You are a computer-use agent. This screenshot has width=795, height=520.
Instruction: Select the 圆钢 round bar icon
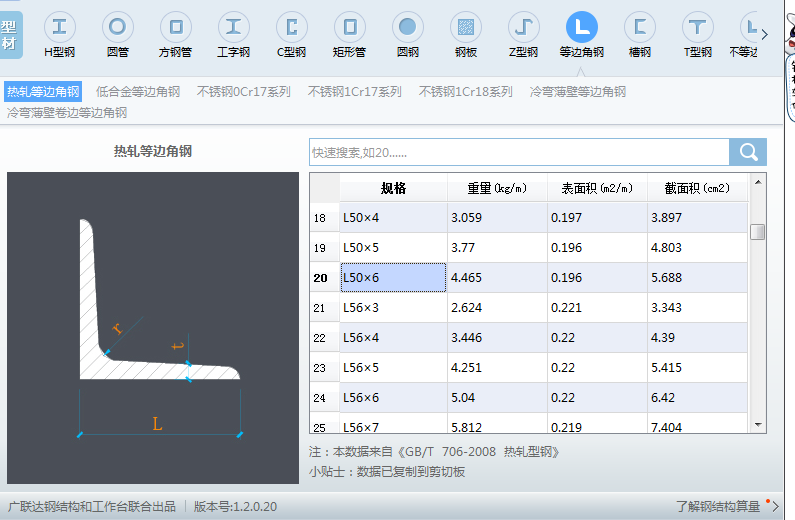[408, 27]
